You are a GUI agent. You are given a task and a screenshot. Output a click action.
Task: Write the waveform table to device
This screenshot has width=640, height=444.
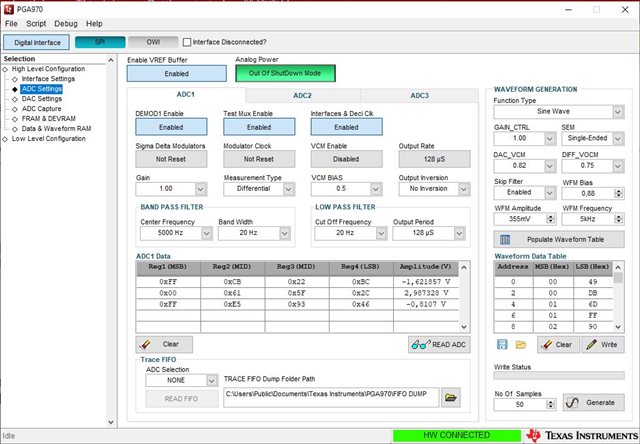pos(603,345)
